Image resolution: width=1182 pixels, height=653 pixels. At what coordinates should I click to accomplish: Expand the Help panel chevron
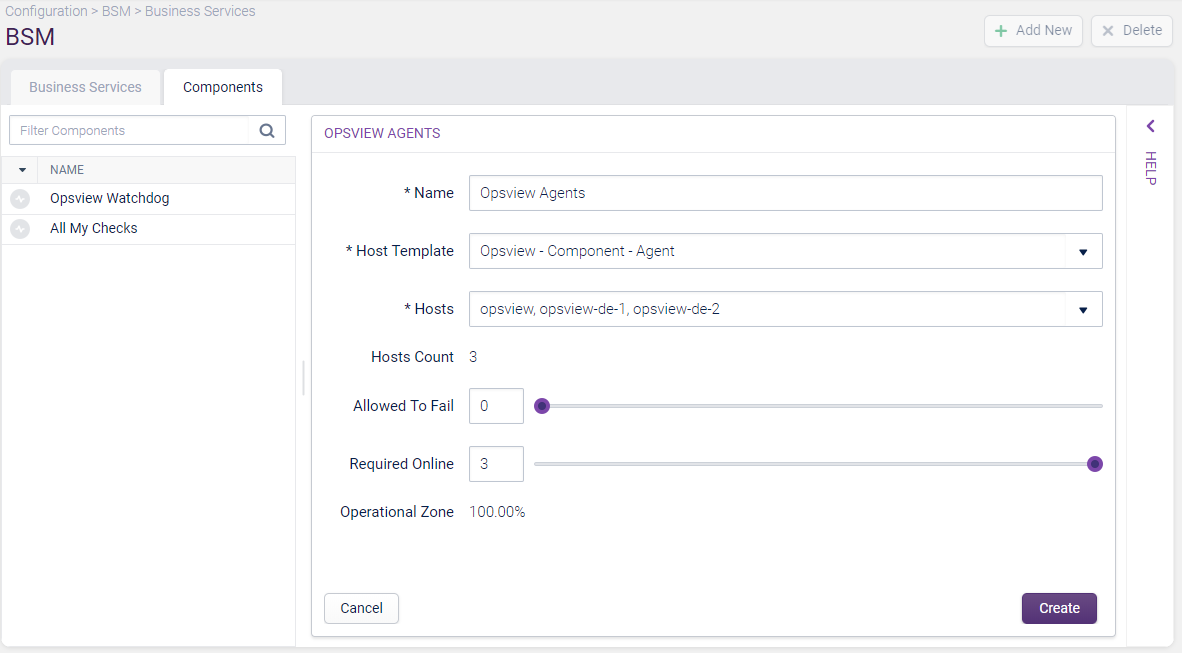click(x=1150, y=126)
